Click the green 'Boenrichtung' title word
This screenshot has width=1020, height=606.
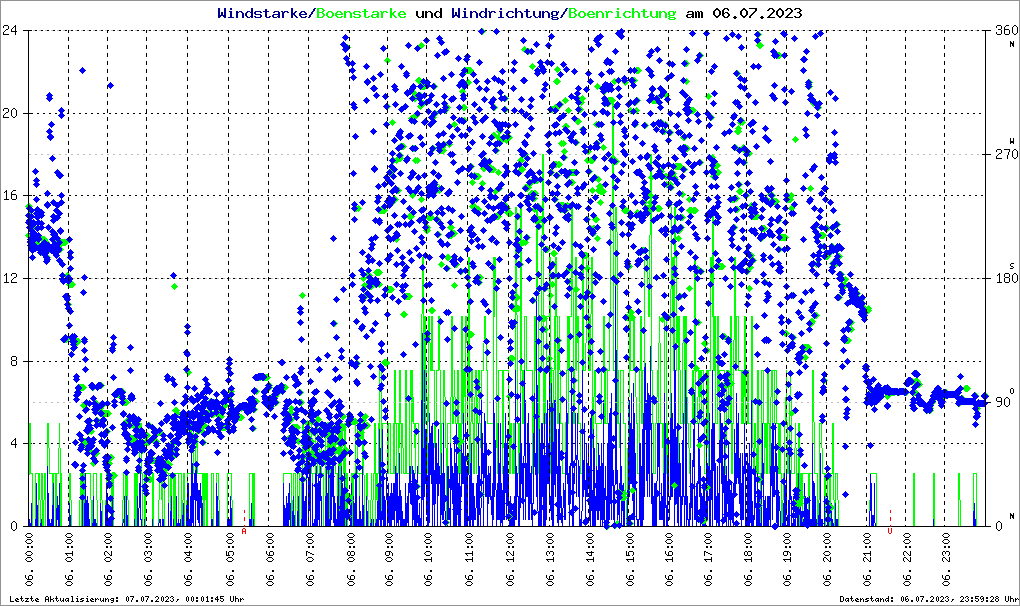[x=623, y=13]
